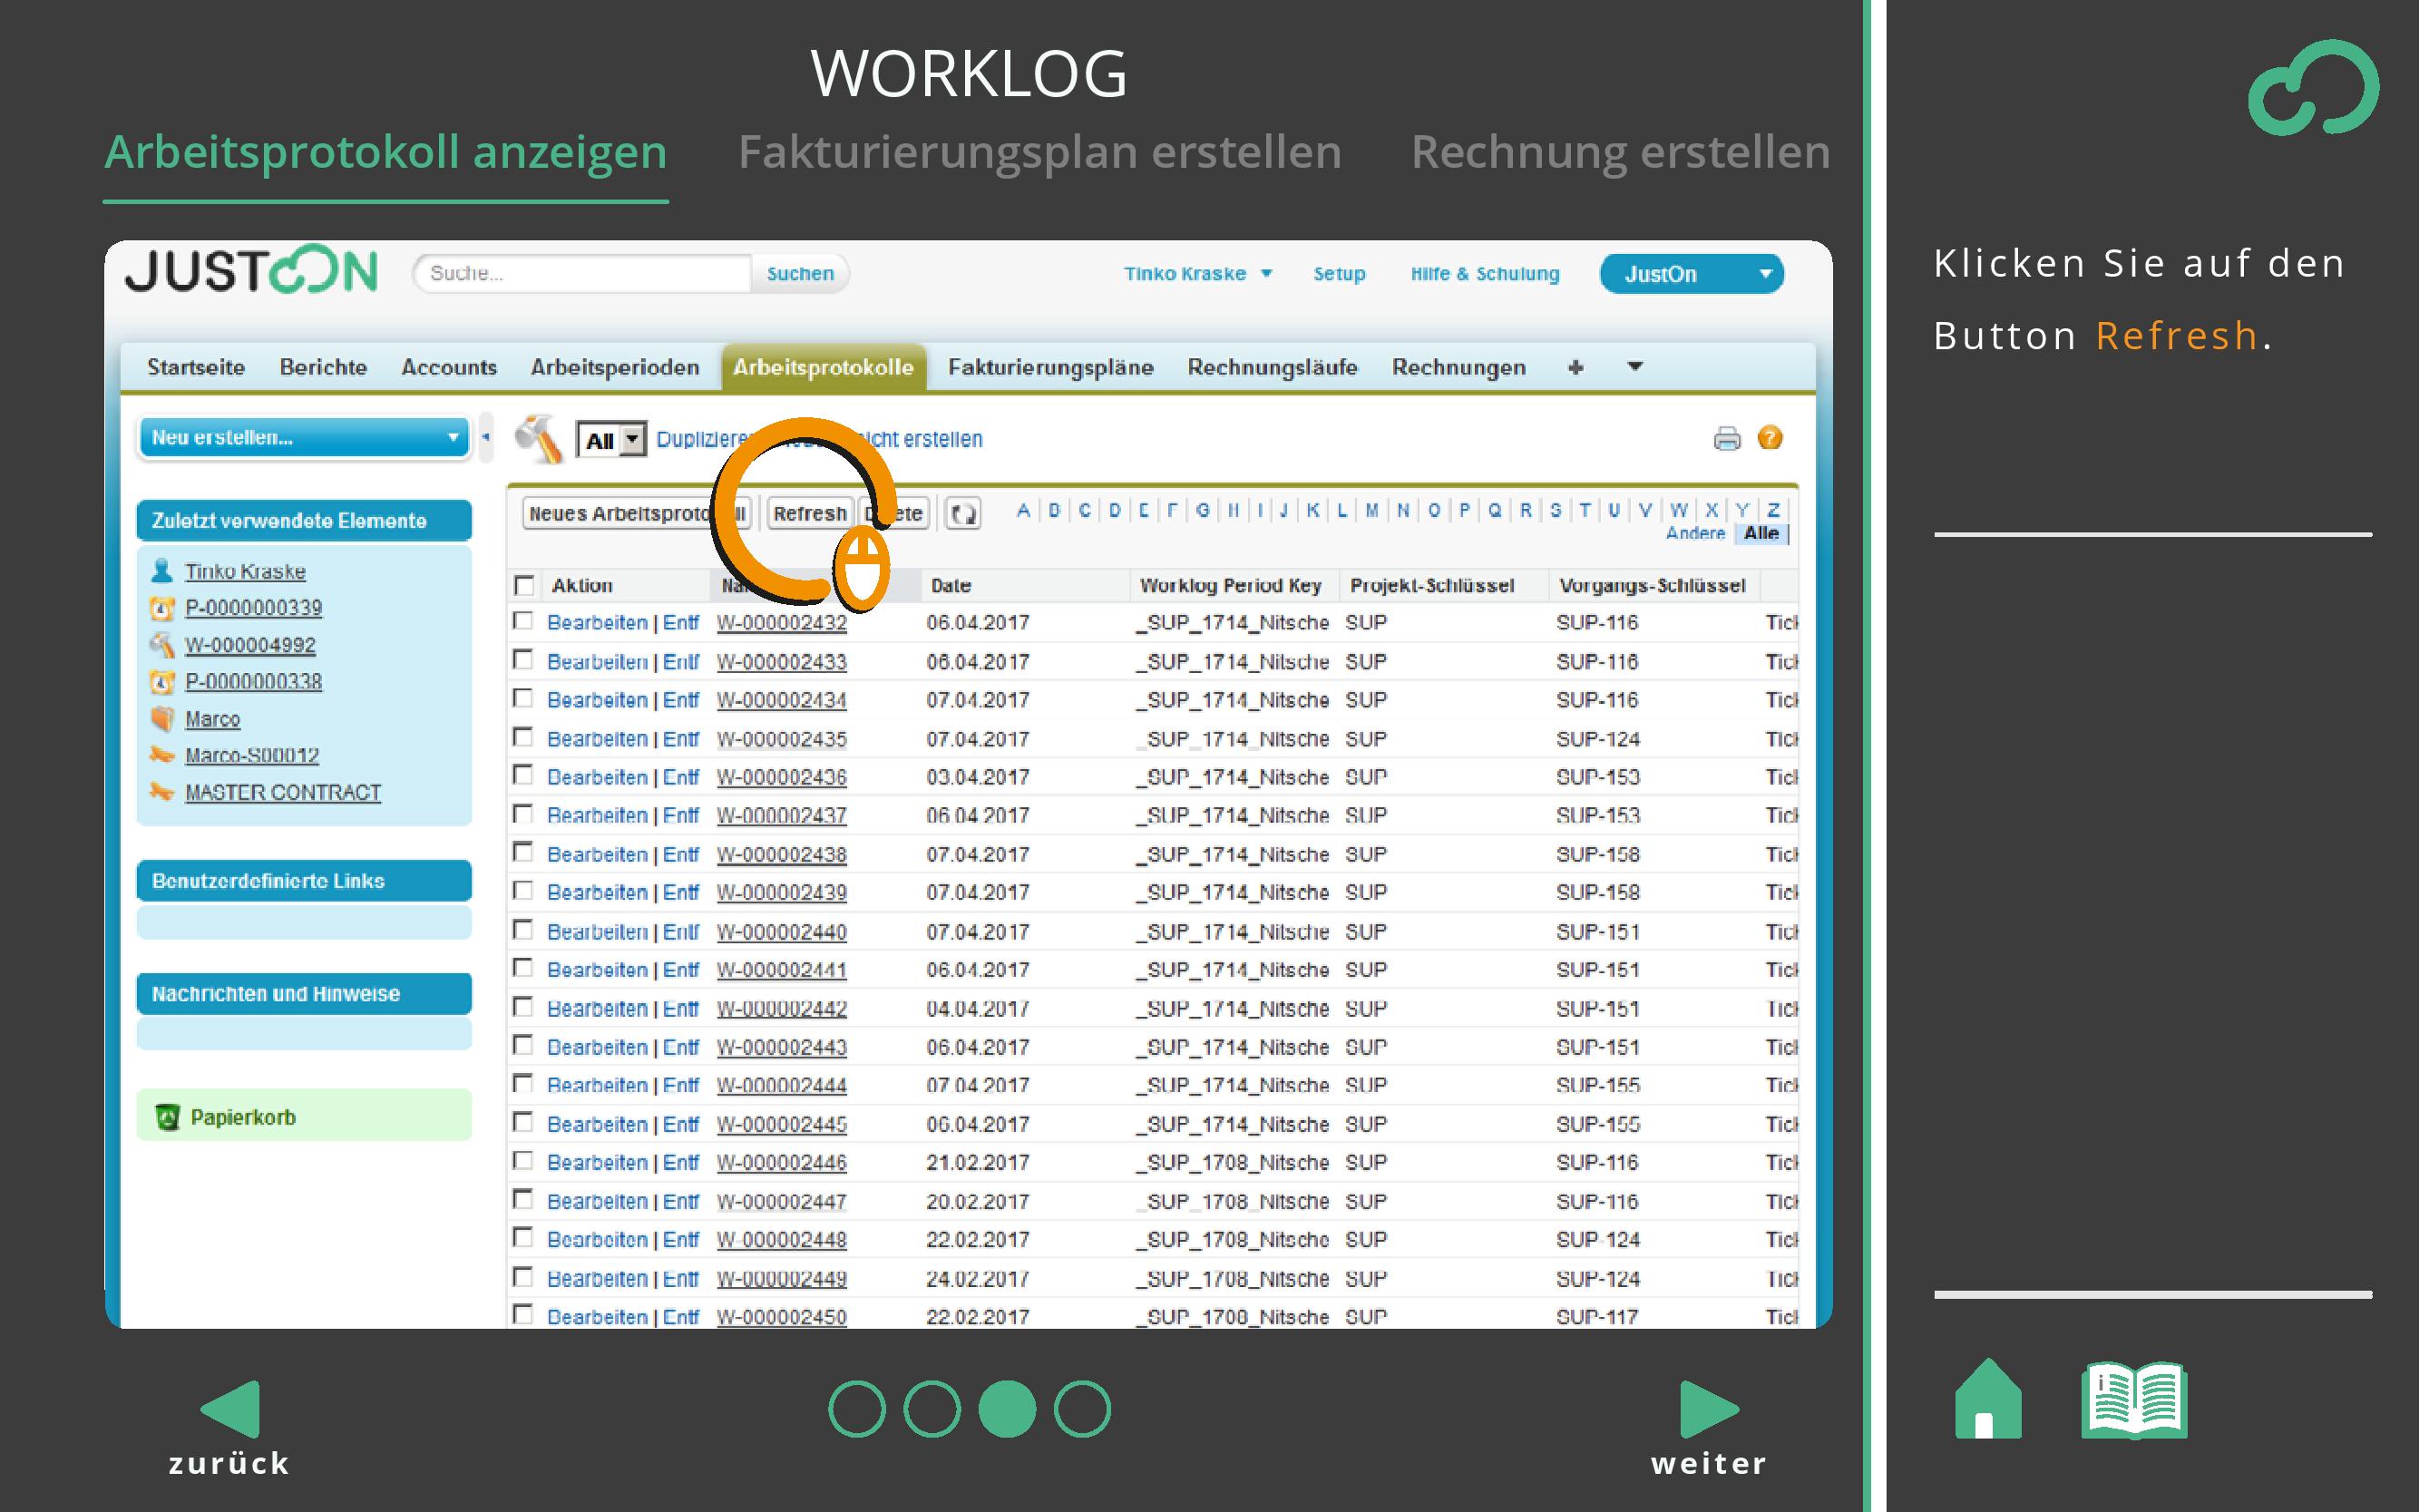Open the Papierkorb recycle bin
Screen dimensions: 2419x1512
coord(243,1117)
